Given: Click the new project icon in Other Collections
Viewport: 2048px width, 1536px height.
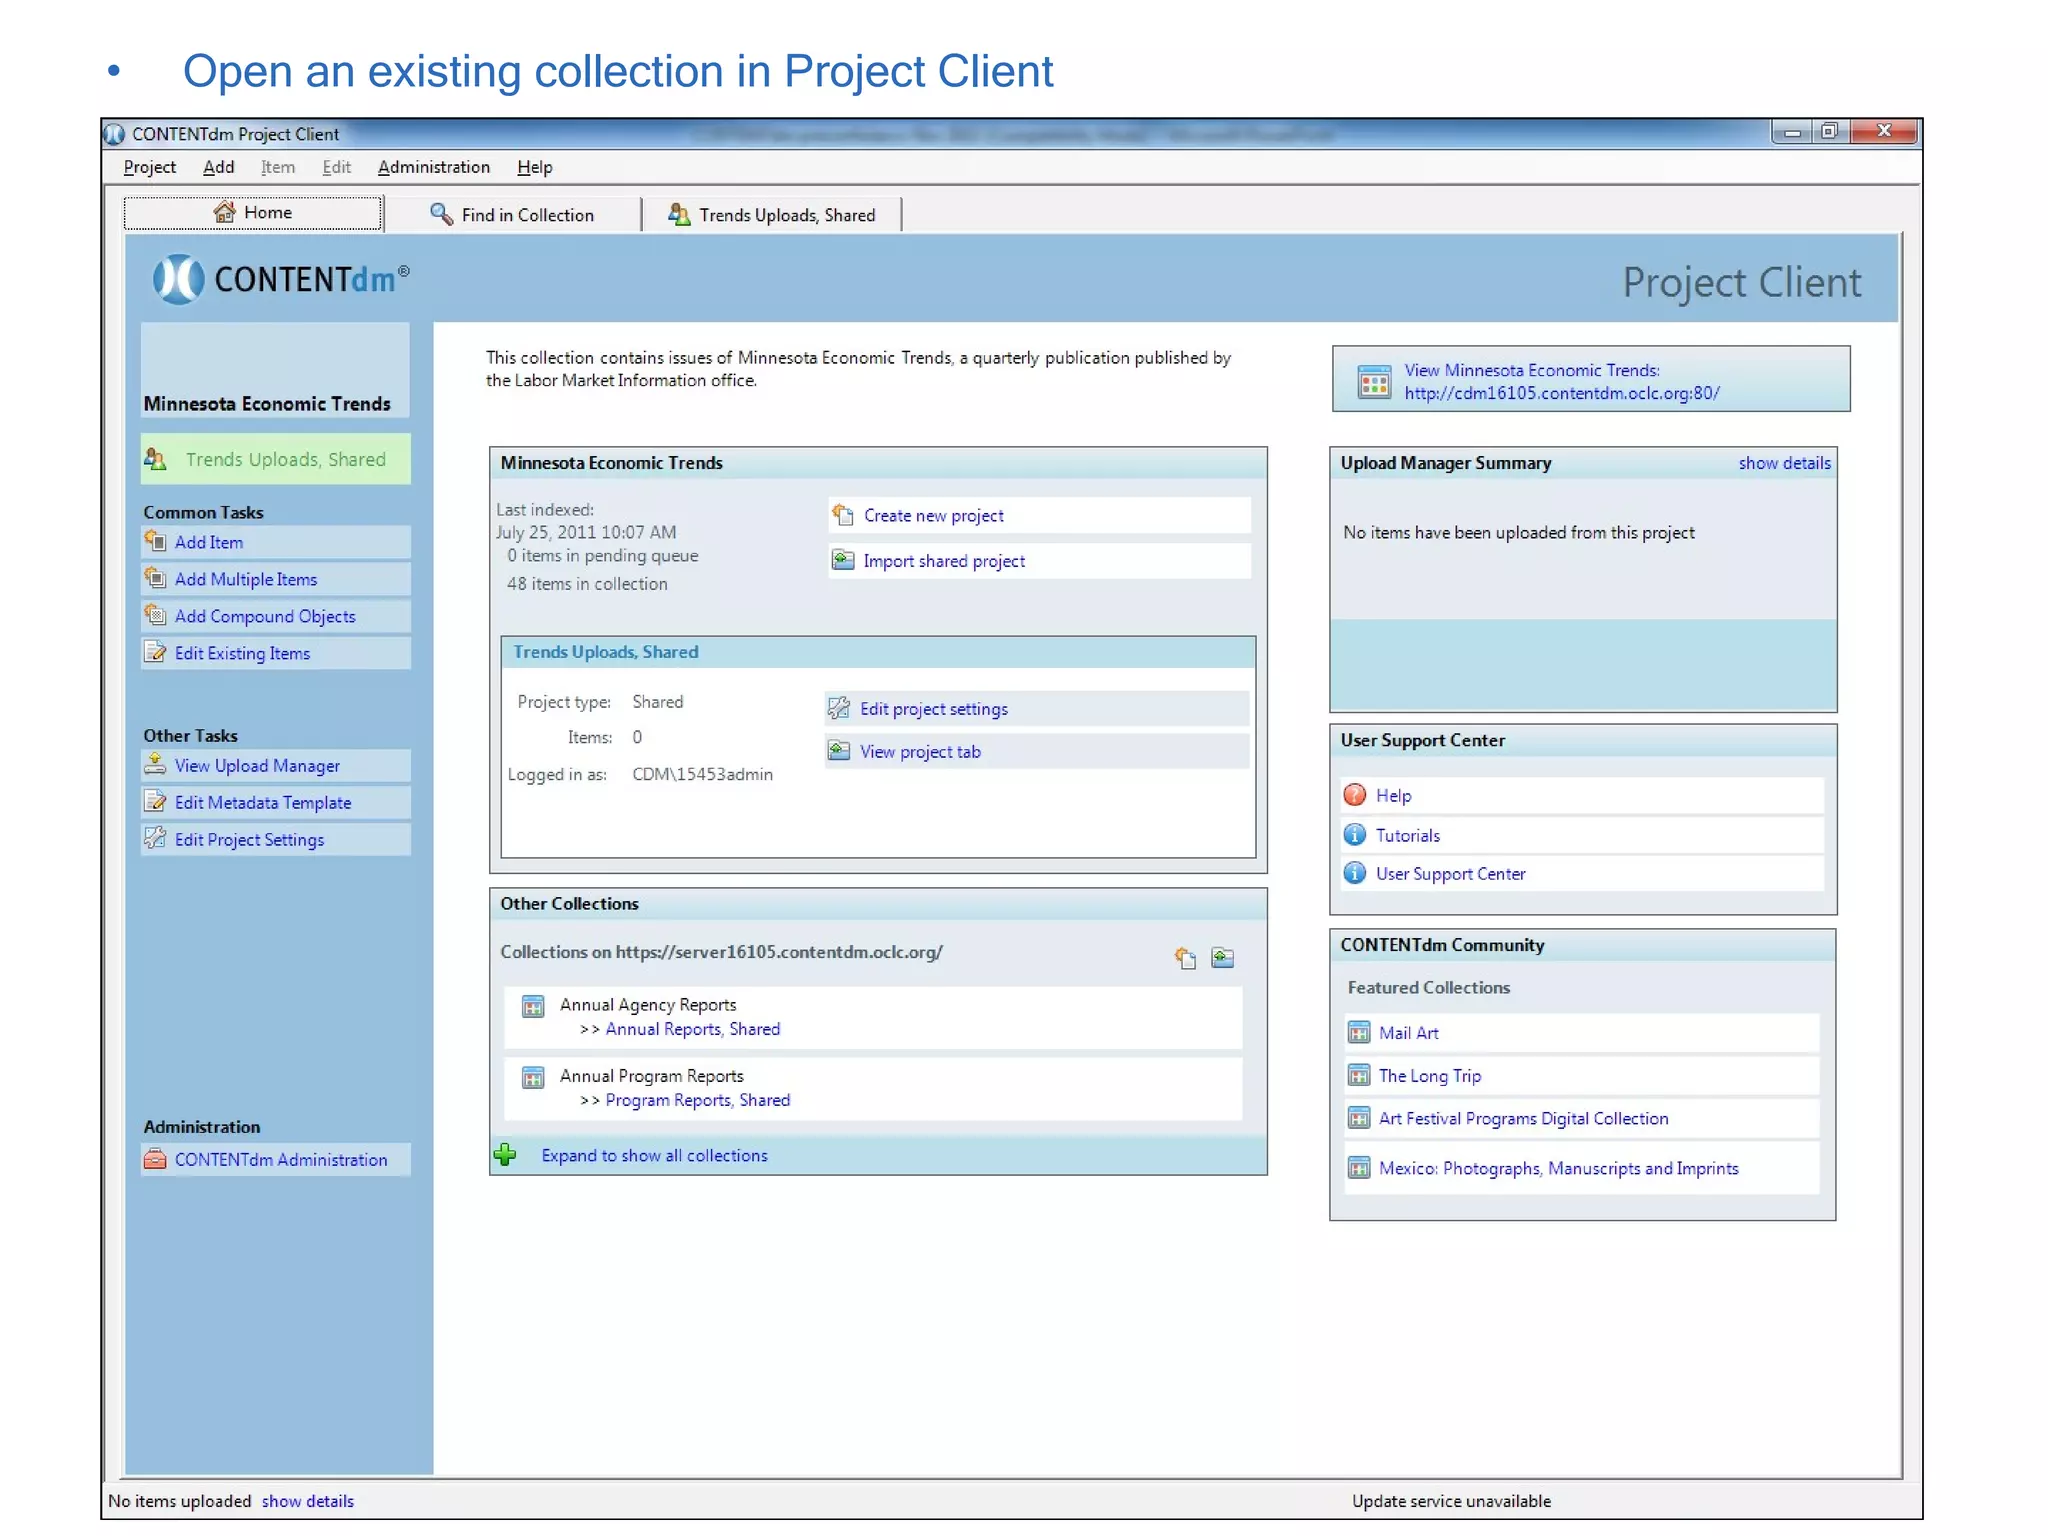Looking at the screenshot, I should click(1185, 958).
